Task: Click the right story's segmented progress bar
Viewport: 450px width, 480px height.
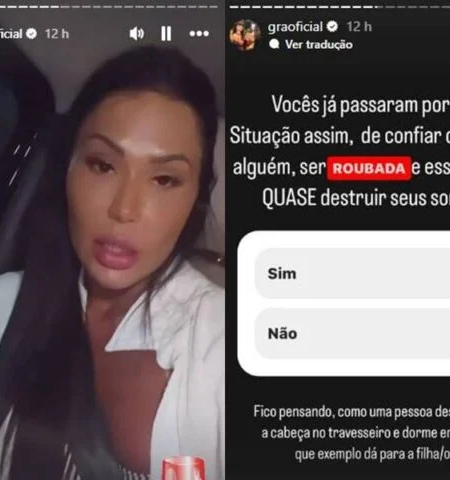Action: (340, 6)
